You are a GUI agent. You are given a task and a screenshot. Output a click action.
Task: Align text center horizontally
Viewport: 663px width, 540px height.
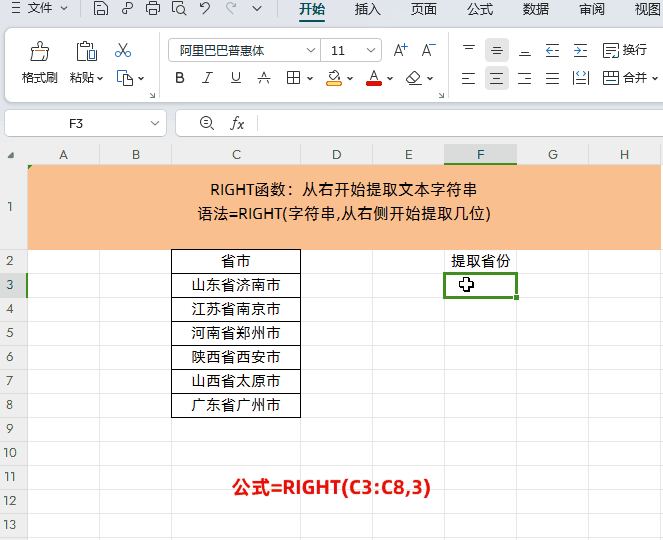497,78
